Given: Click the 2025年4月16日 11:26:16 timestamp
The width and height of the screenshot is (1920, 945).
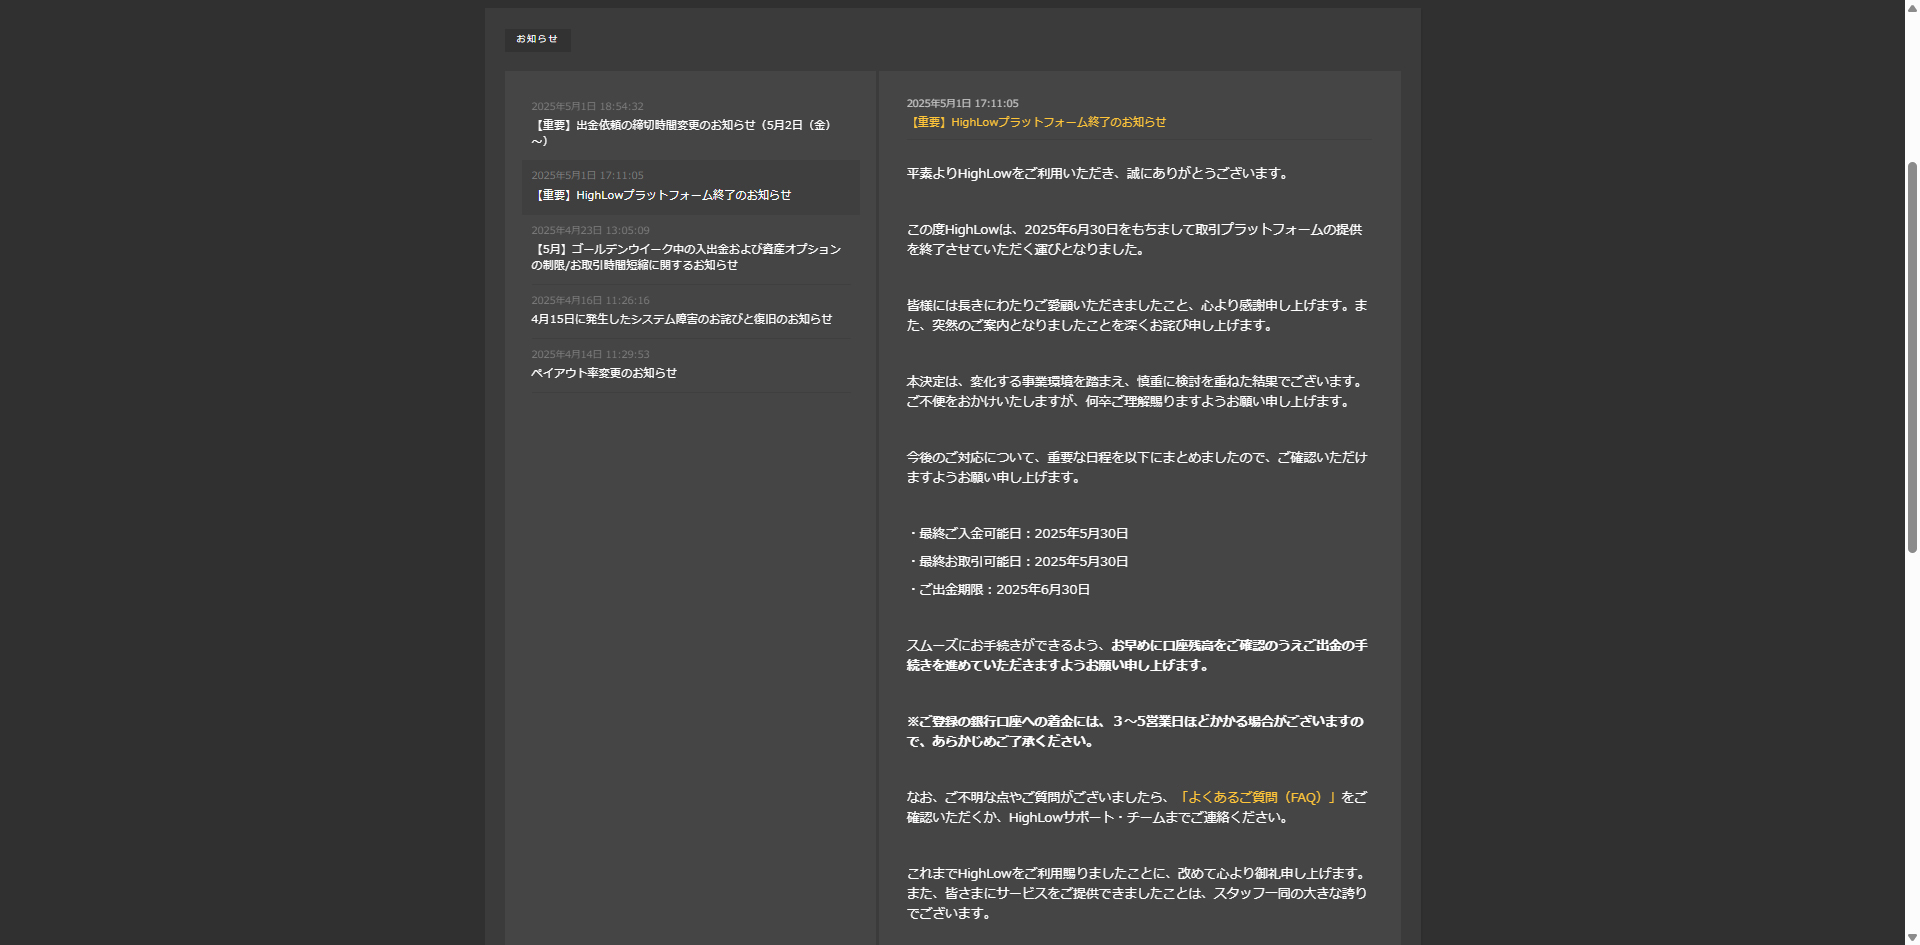Looking at the screenshot, I should (x=590, y=300).
